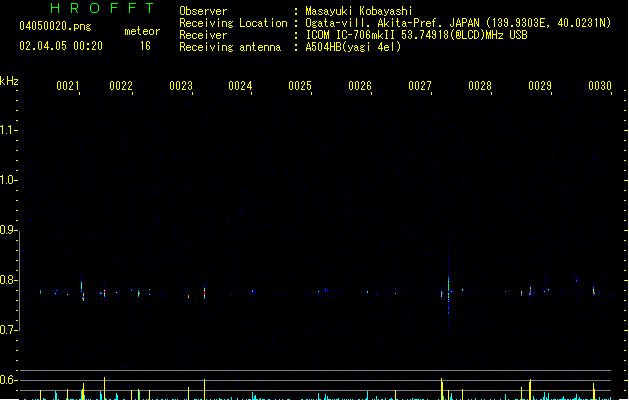
Task: Click the Ogata-vill. Akita-Pref. JAPAN location text
Action: 458,23
